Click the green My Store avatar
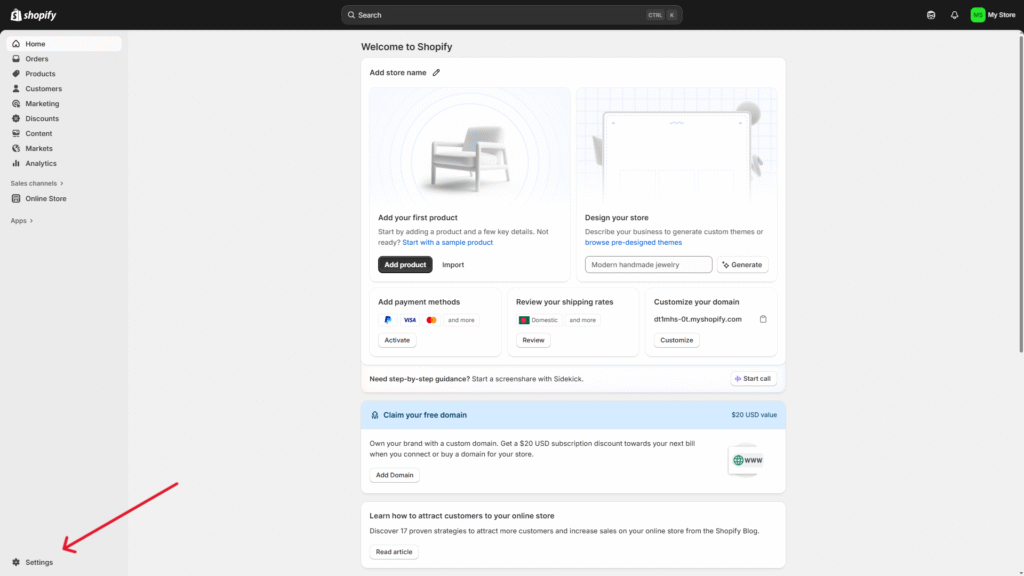The image size is (1024, 576). click(x=977, y=15)
